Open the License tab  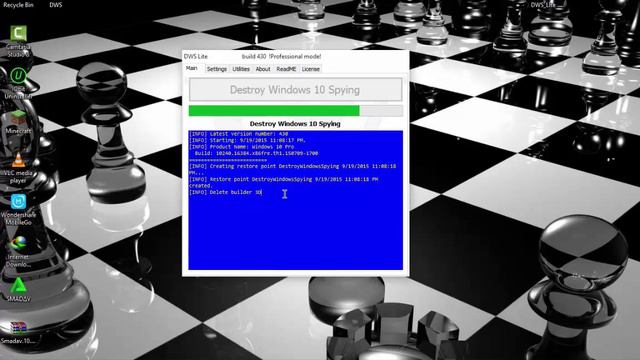coord(311,69)
